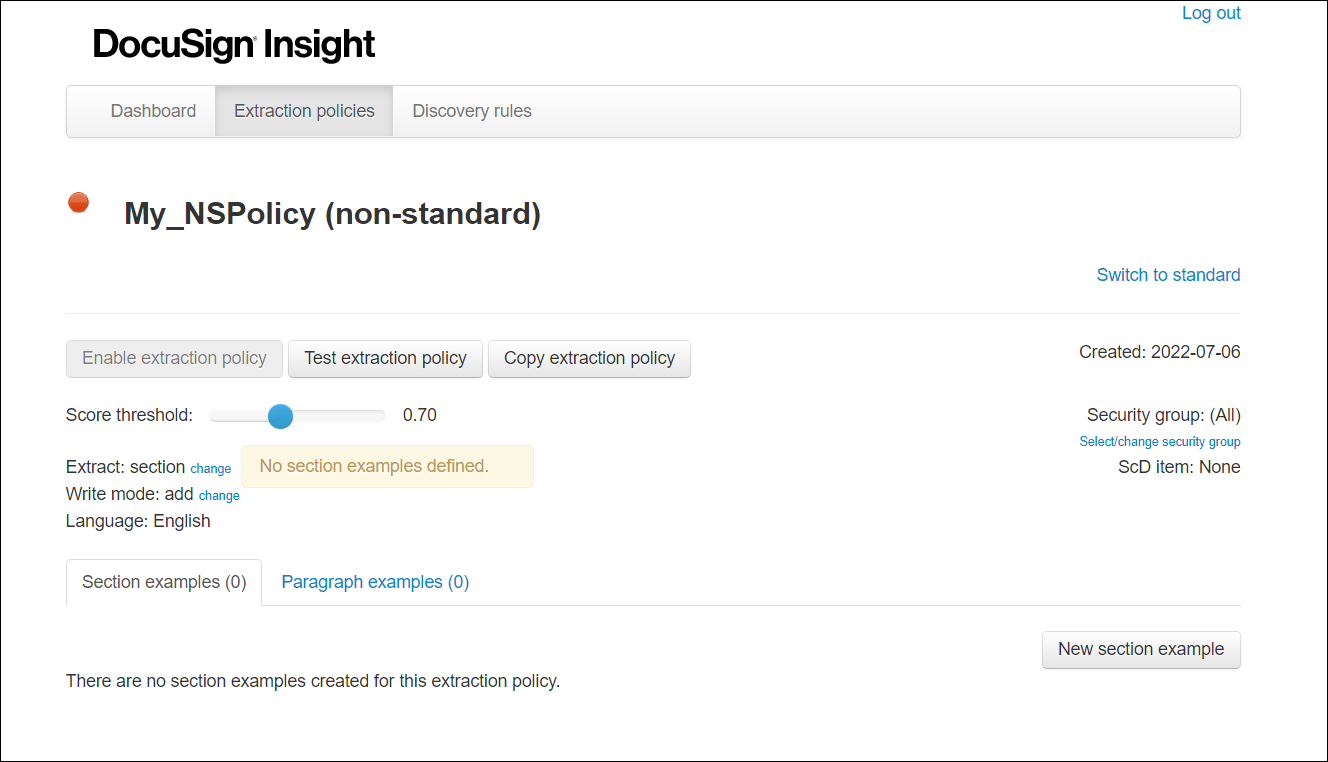Screen dimensions: 1328x762
Task: Change the Extract section setting
Action: point(210,468)
